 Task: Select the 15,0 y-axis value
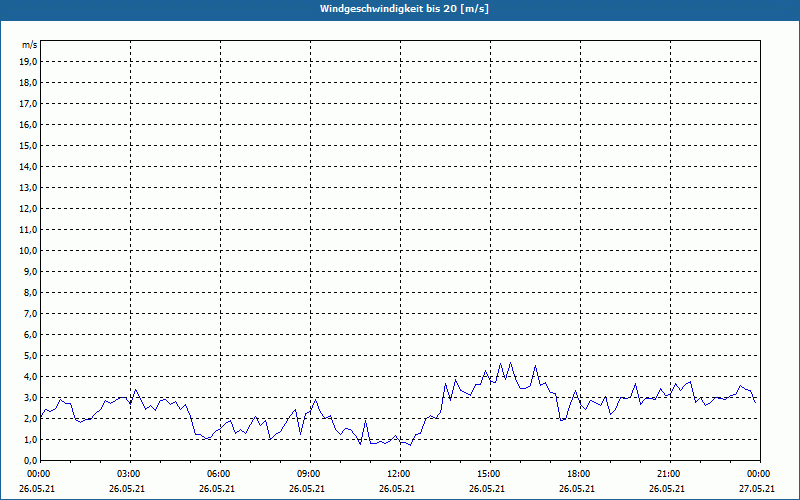click(29, 145)
